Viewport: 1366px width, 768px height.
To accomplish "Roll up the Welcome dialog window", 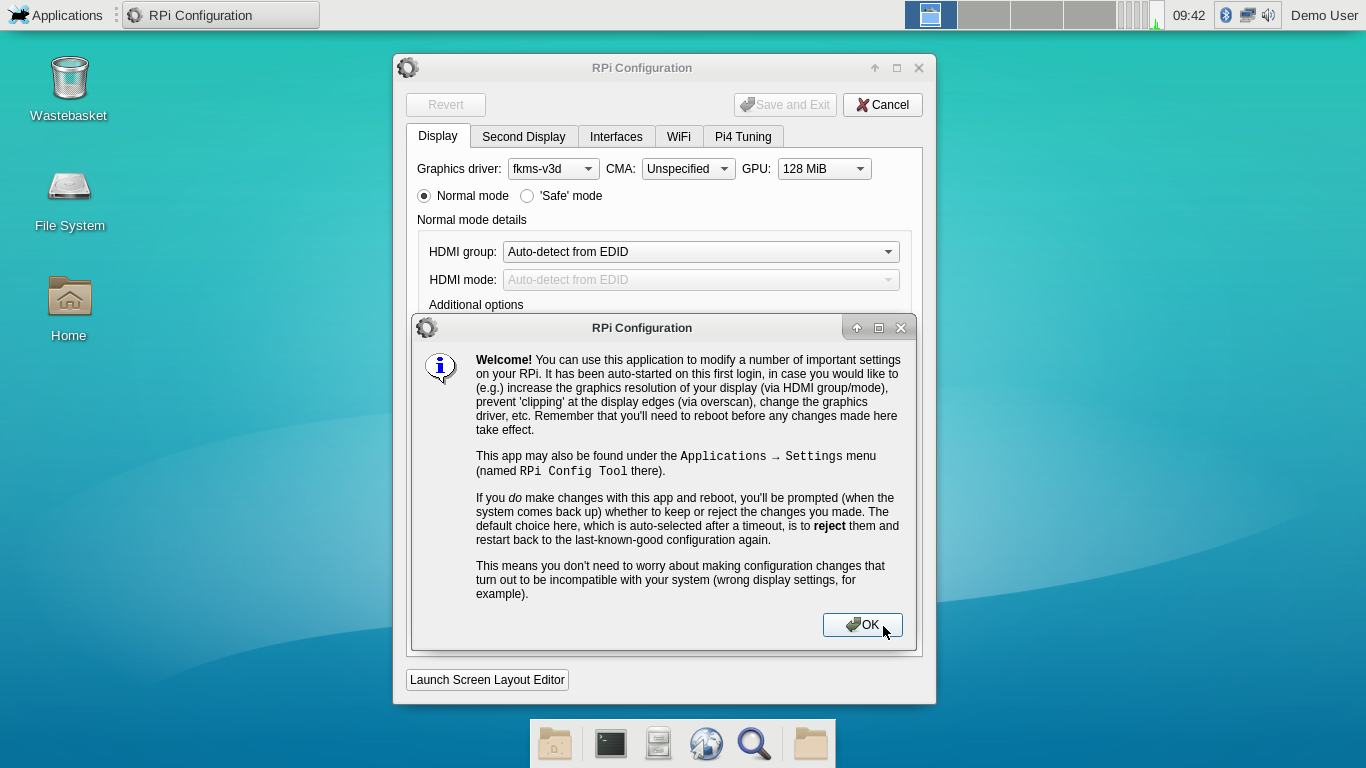I will point(857,328).
